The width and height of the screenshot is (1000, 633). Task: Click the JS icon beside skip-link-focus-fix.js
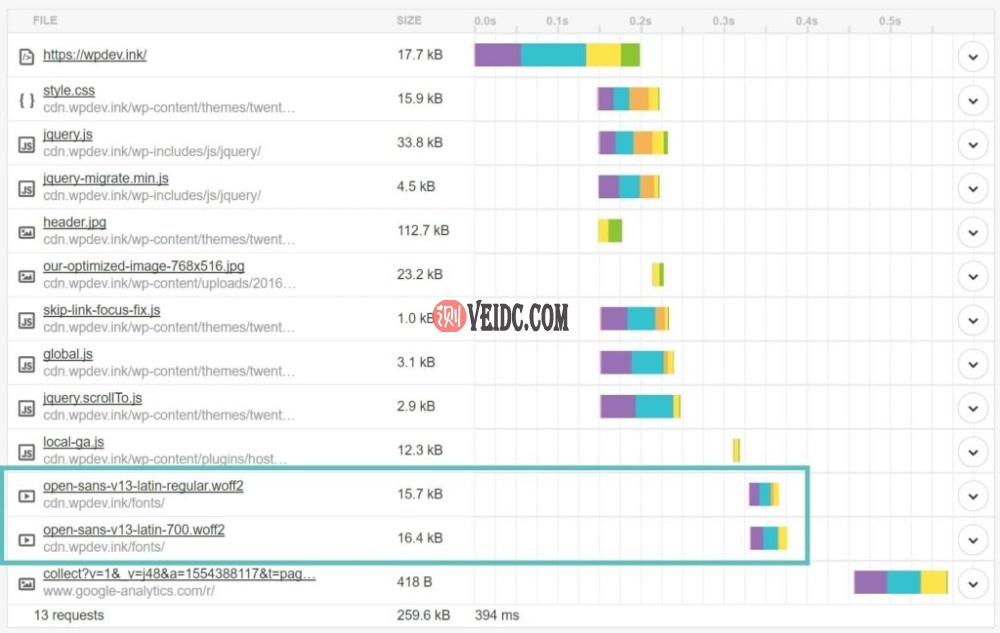point(26,321)
